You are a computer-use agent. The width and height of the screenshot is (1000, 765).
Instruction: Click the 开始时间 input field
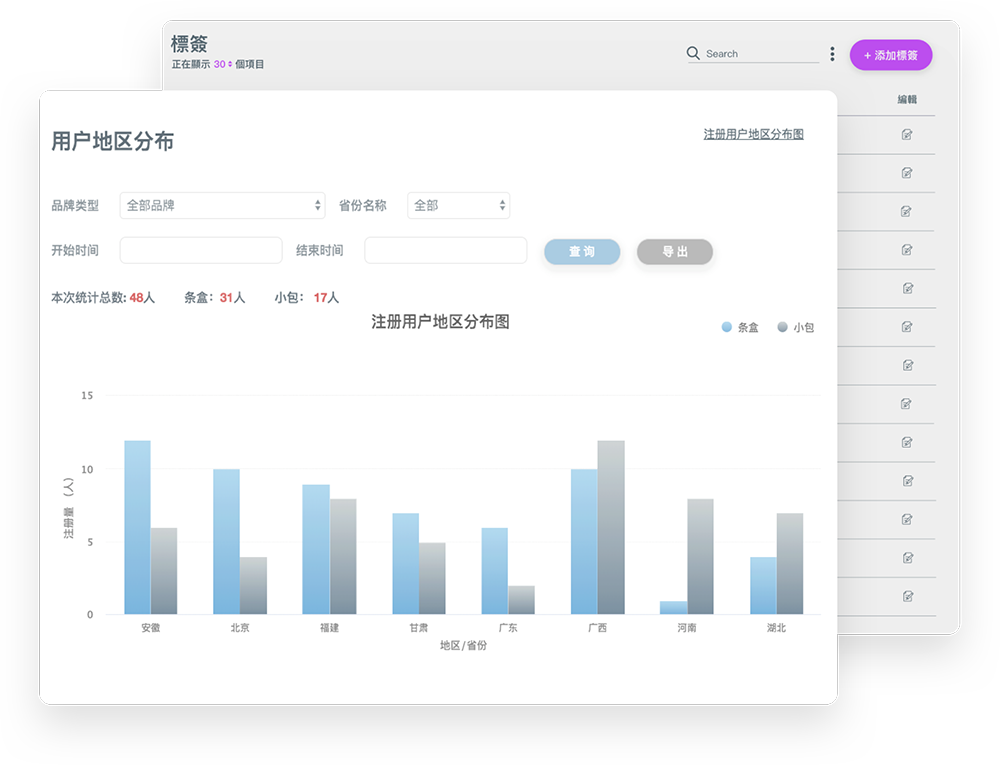[201, 250]
